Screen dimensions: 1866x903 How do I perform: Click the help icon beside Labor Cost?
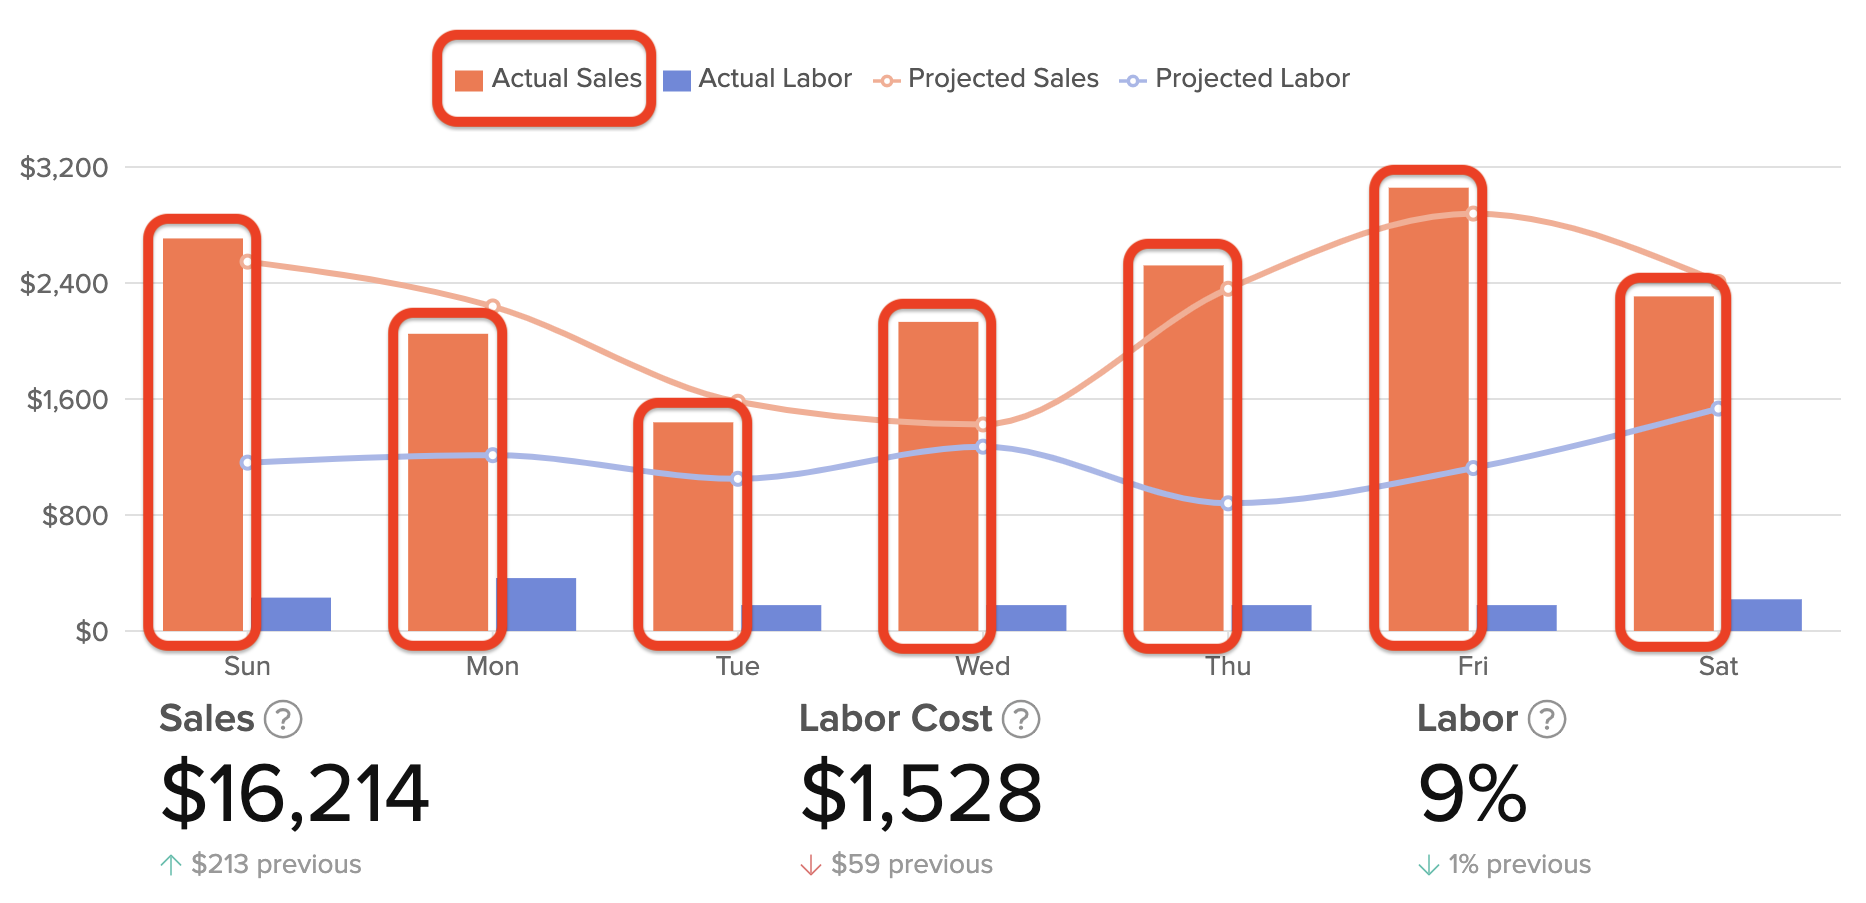(1021, 719)
